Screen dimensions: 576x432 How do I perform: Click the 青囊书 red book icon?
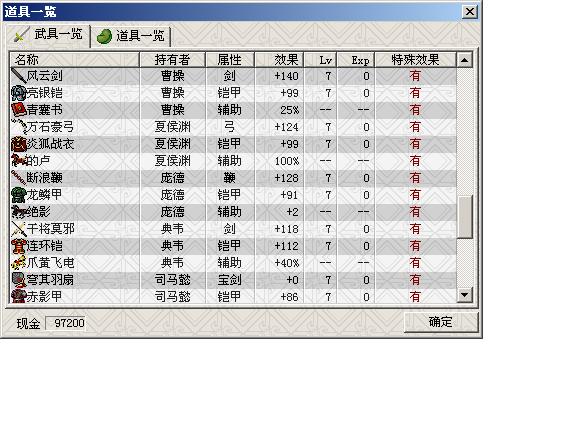[18, 110]
